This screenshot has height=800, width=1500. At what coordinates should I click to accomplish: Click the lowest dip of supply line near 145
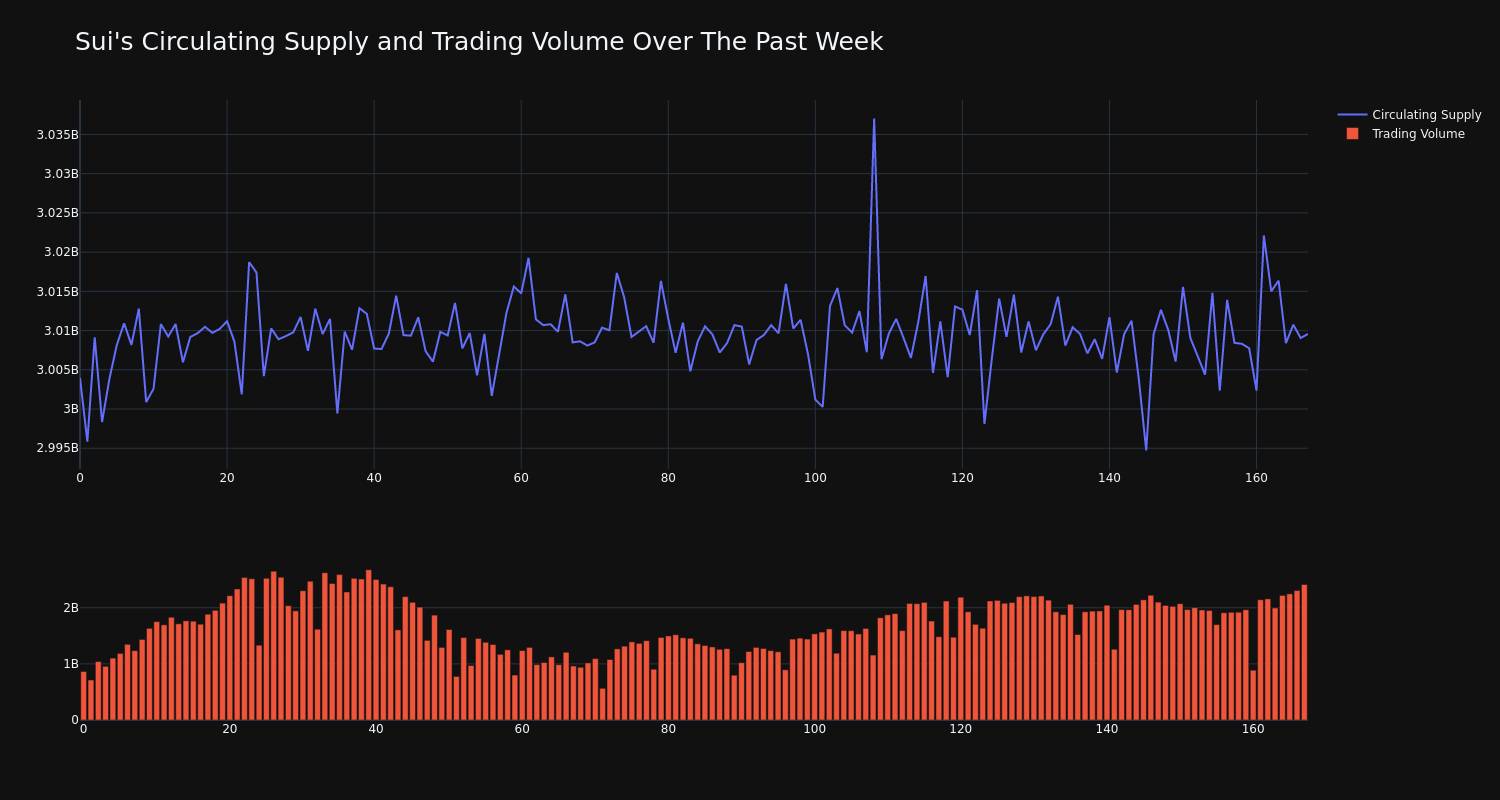point(1146,449)
